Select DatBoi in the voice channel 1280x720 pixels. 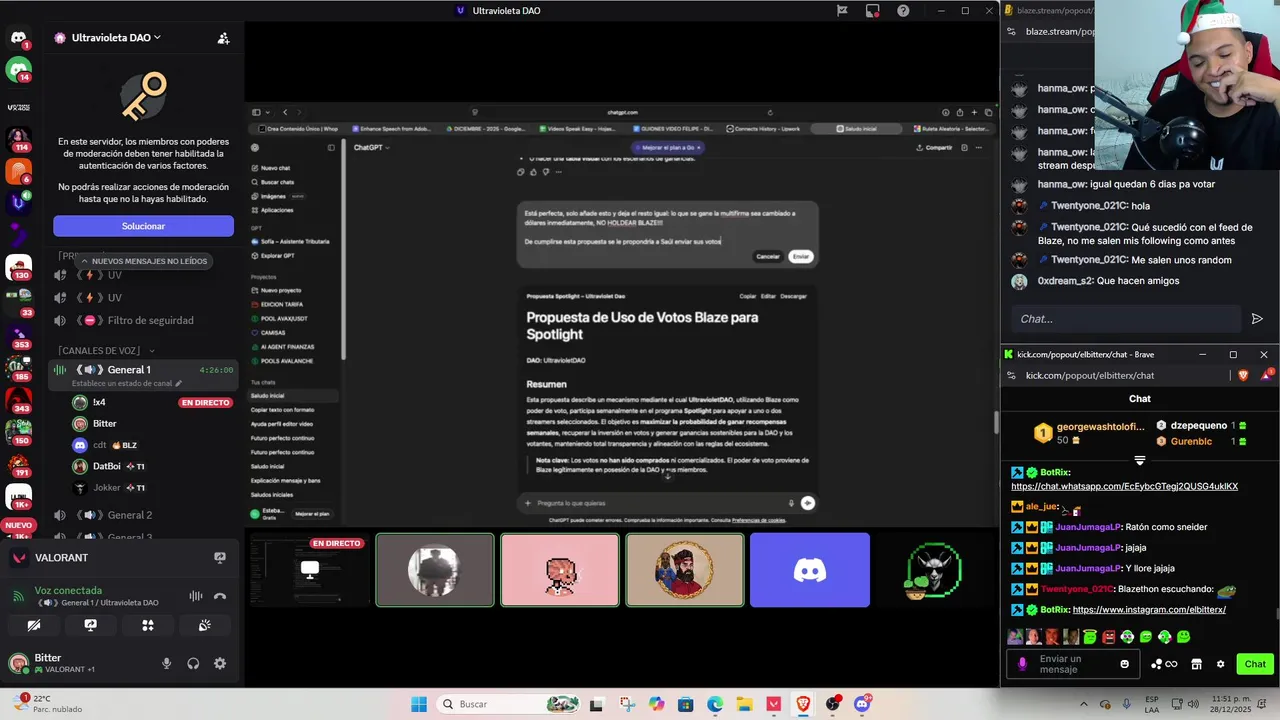107,466
